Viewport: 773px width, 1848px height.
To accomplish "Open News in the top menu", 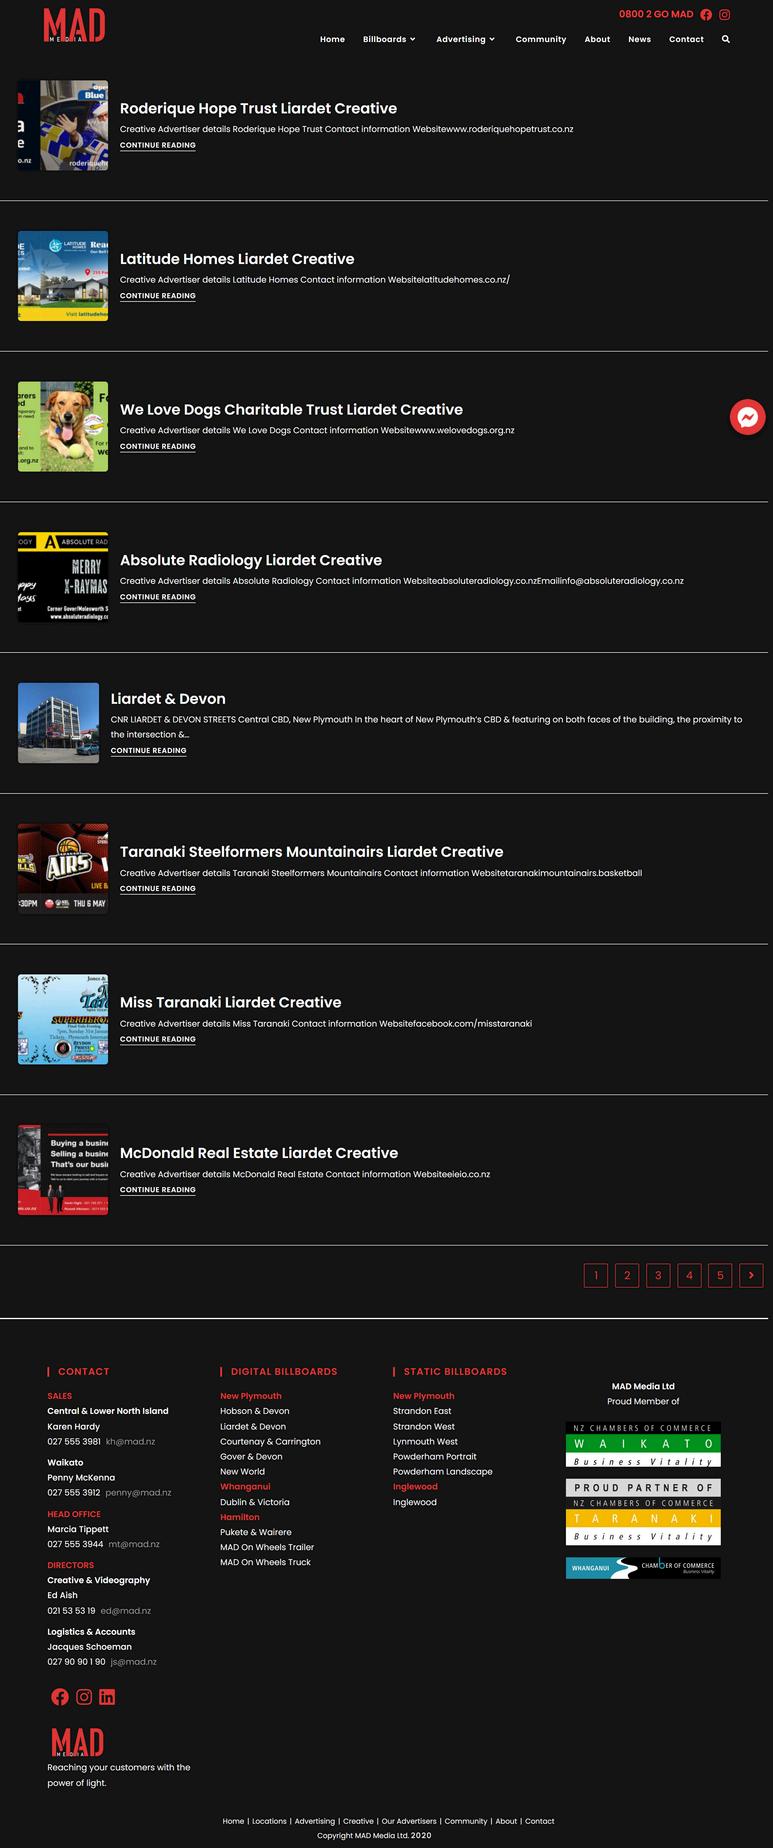I will pos(640,39).
